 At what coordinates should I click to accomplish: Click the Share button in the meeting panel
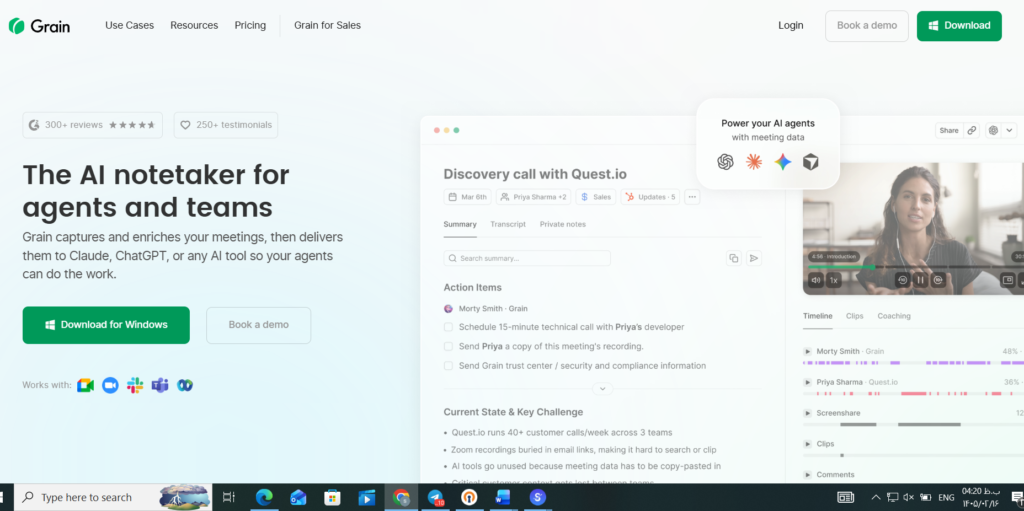coord(949,131)
